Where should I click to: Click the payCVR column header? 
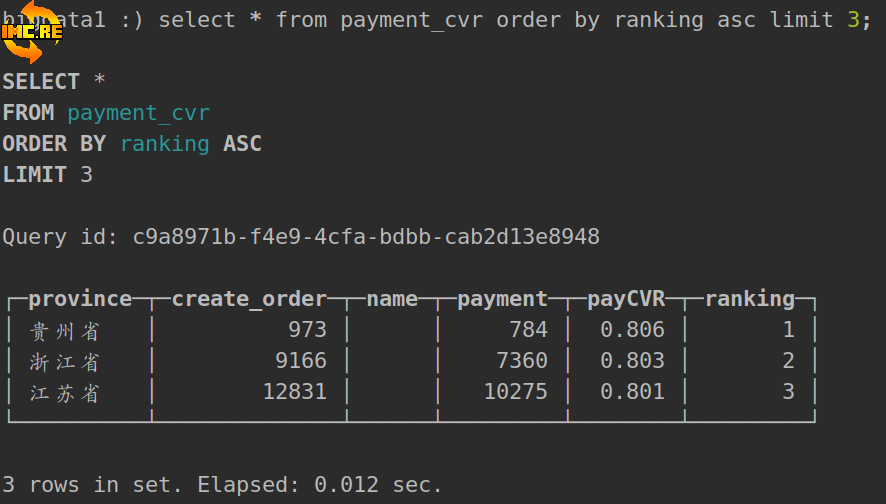tap(626, 299)
